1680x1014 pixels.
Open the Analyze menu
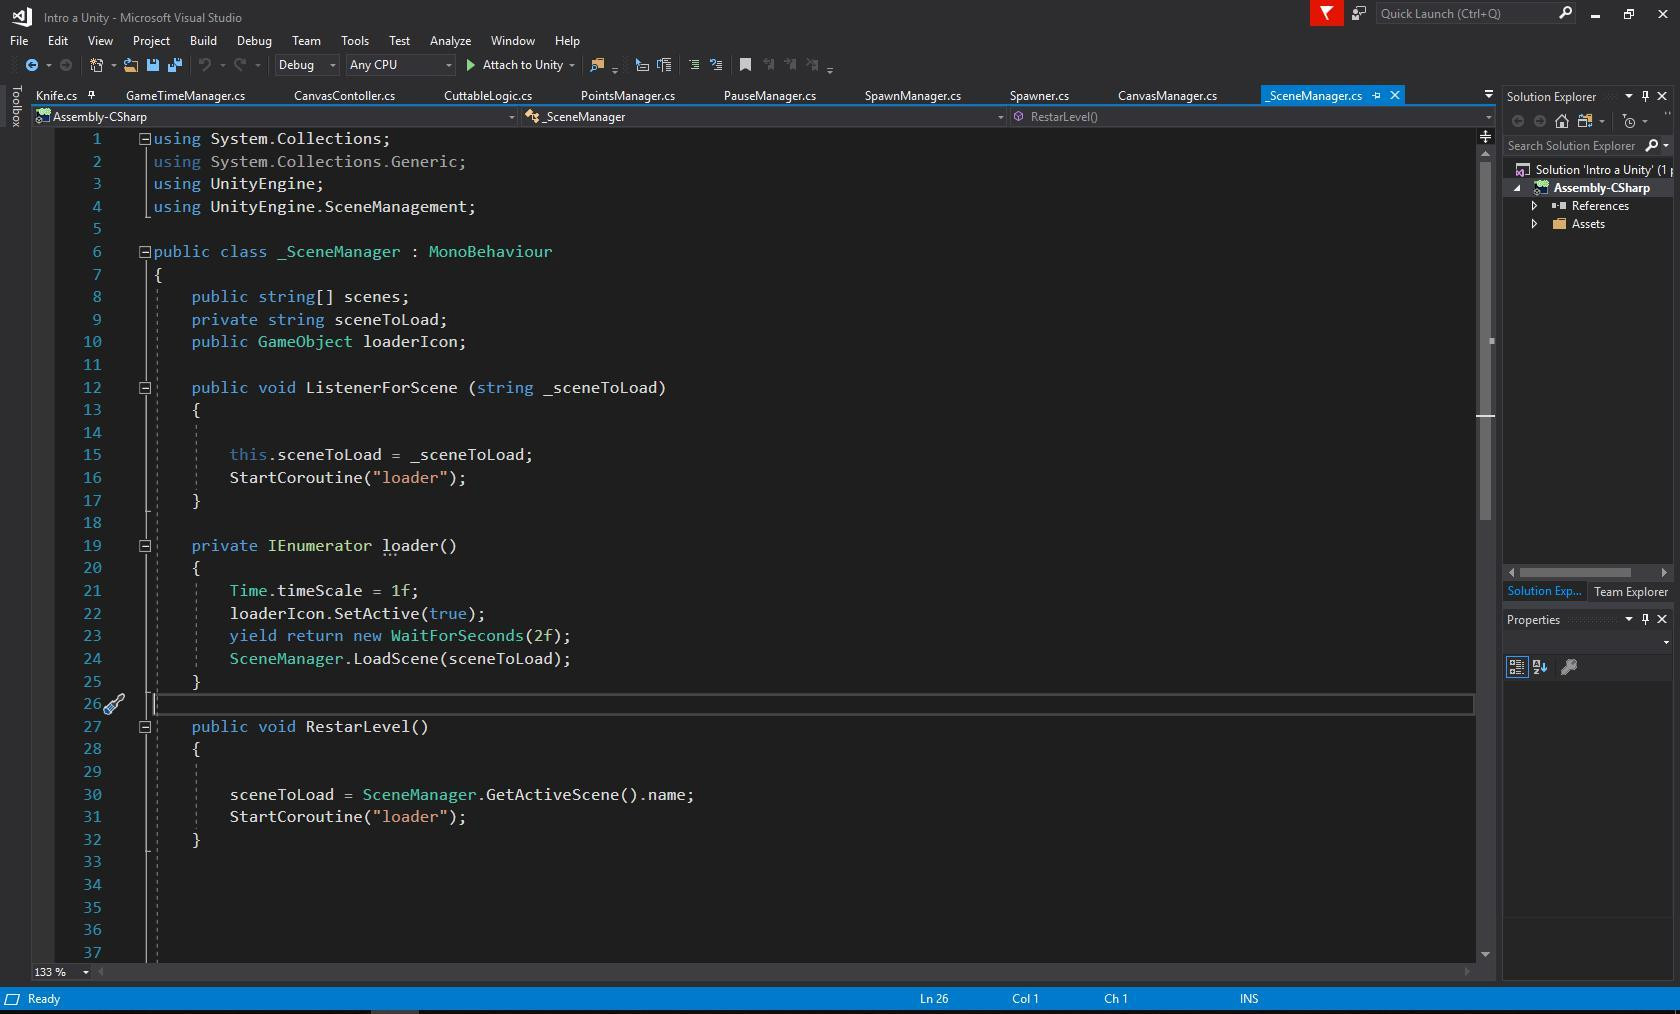point(450,41)
